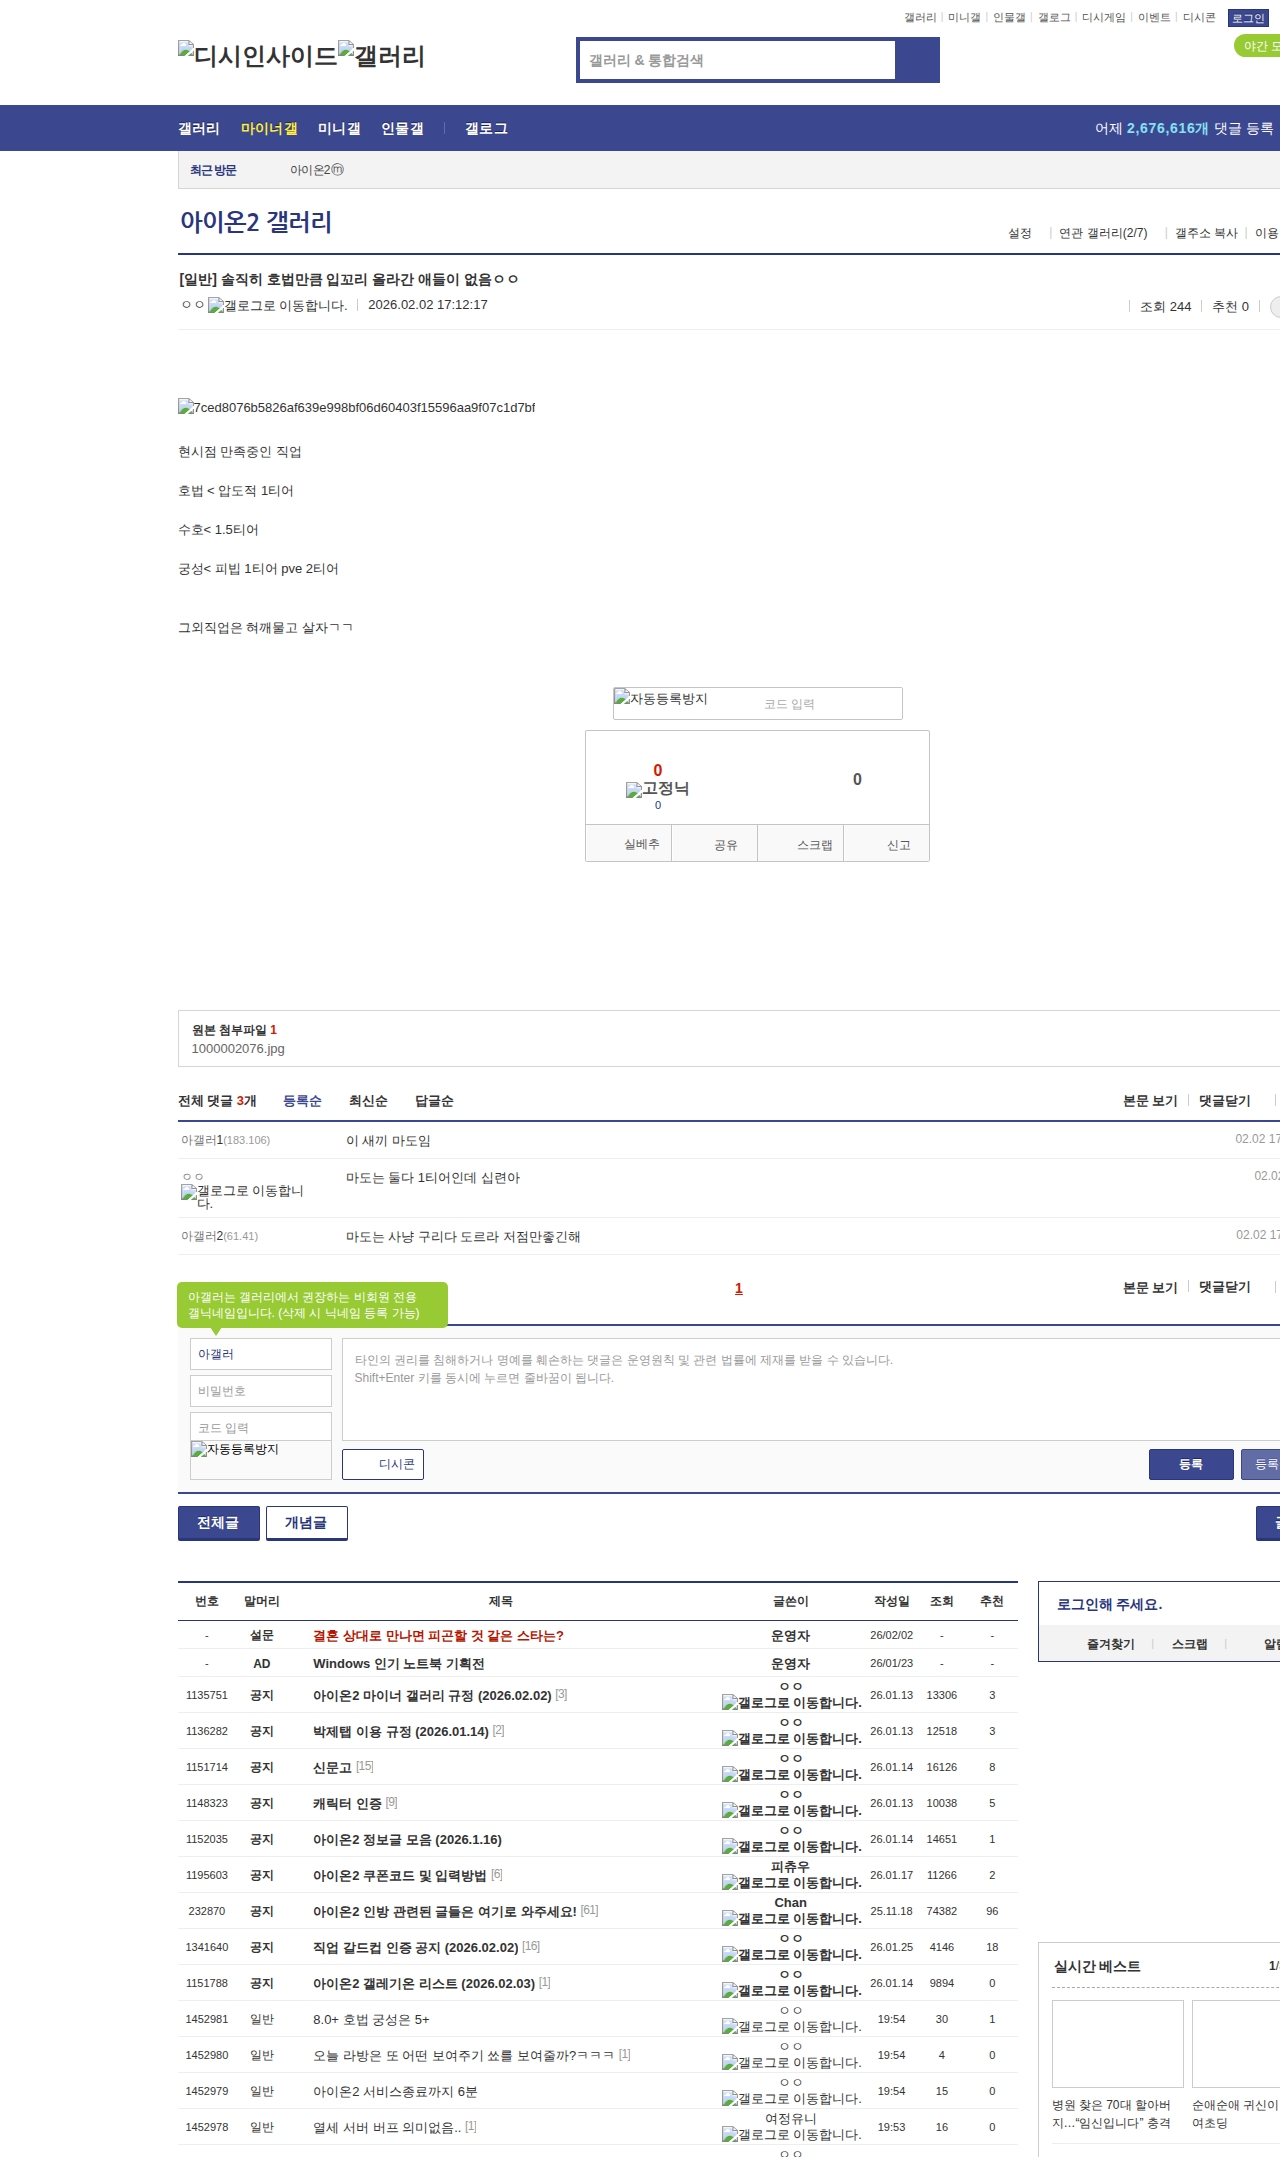Viewport: 1280px width, 2157px height.
Task: Open the 설정 gallery settings menu
Action: (x=1019, y=233)
